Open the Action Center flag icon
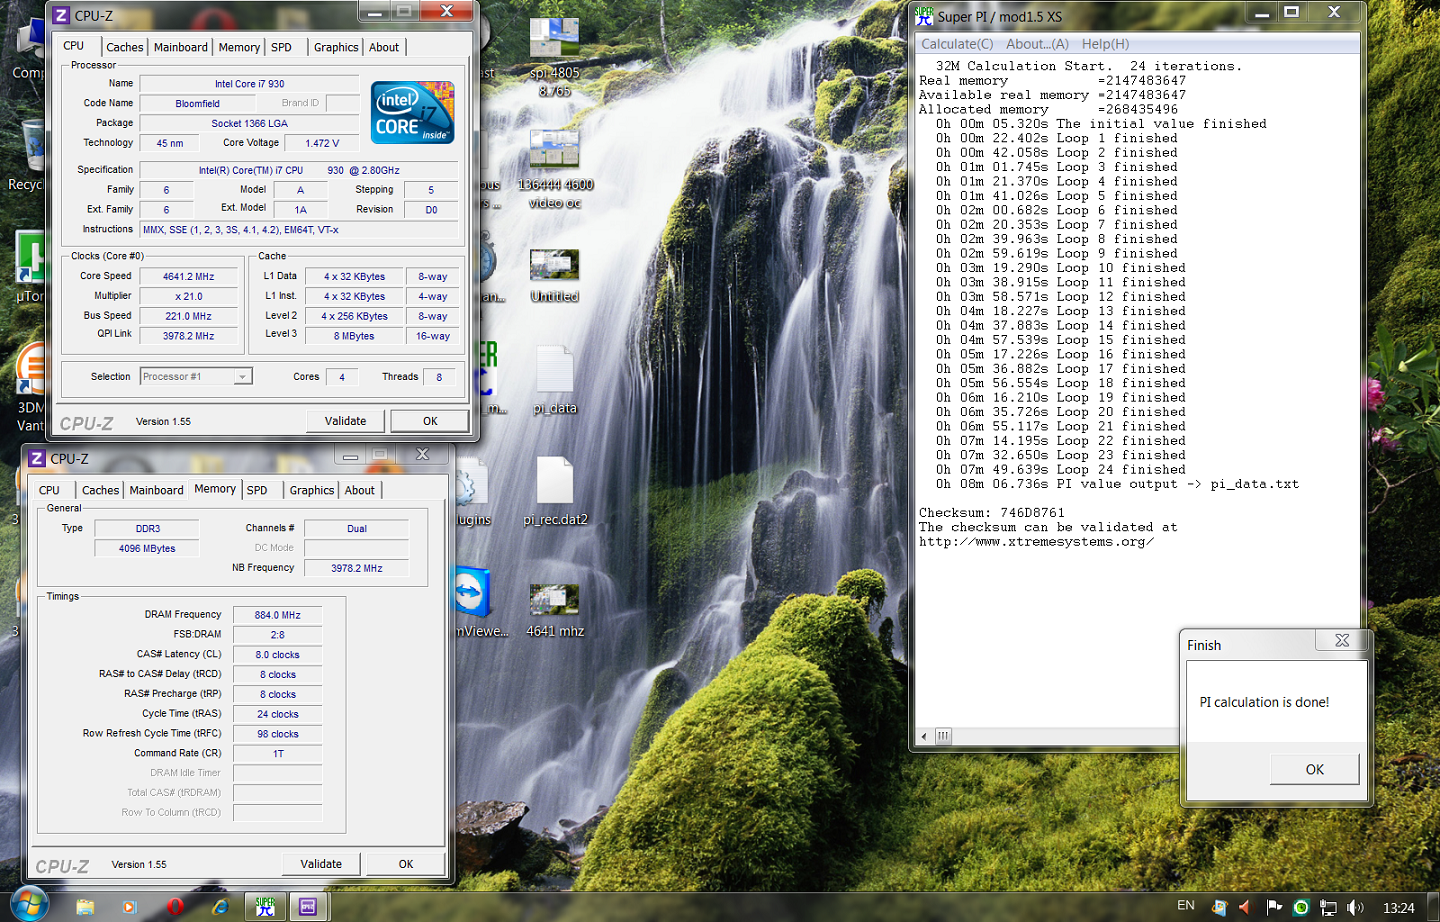 coord(1273,908)
